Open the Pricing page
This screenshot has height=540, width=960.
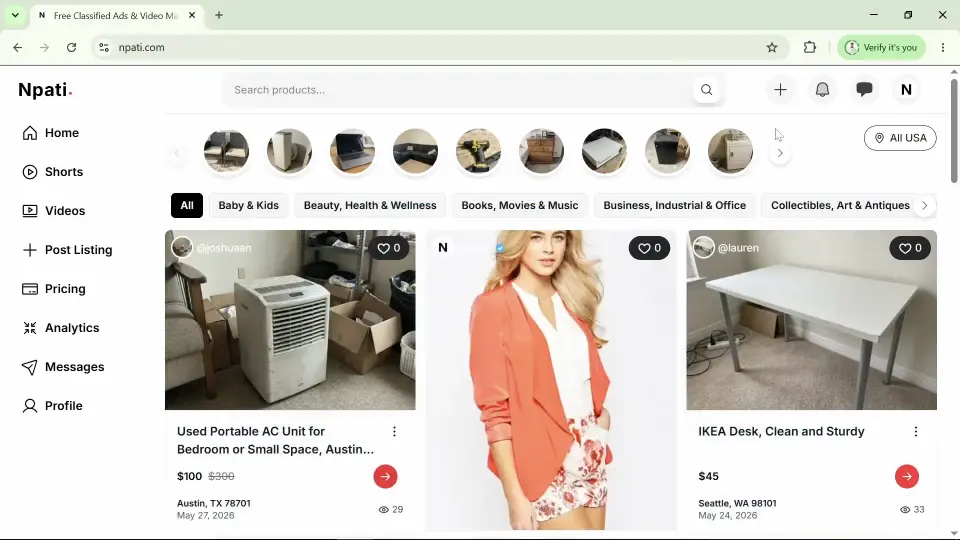(x=53, y=289)
